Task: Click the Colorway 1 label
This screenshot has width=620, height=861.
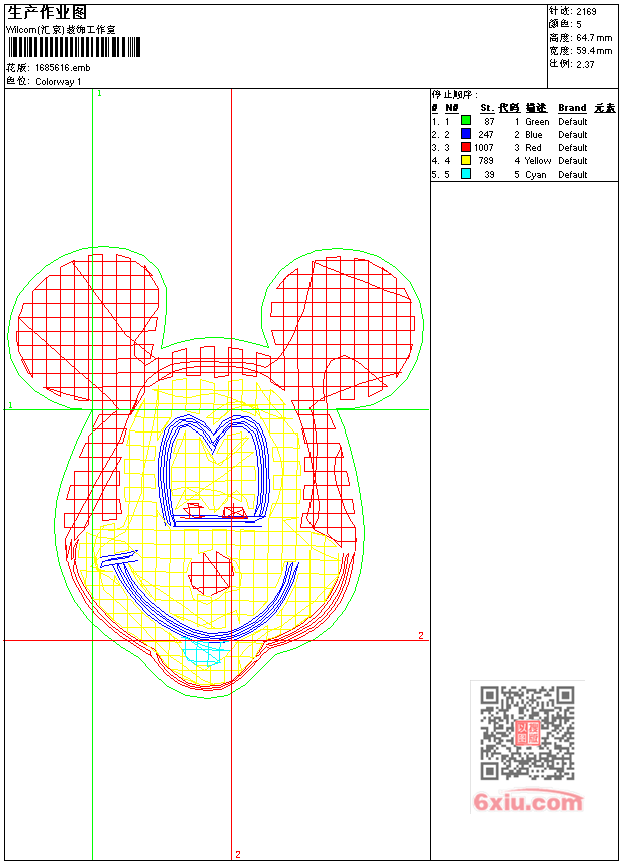Action: pyautogui.click(x=58, y=81)
